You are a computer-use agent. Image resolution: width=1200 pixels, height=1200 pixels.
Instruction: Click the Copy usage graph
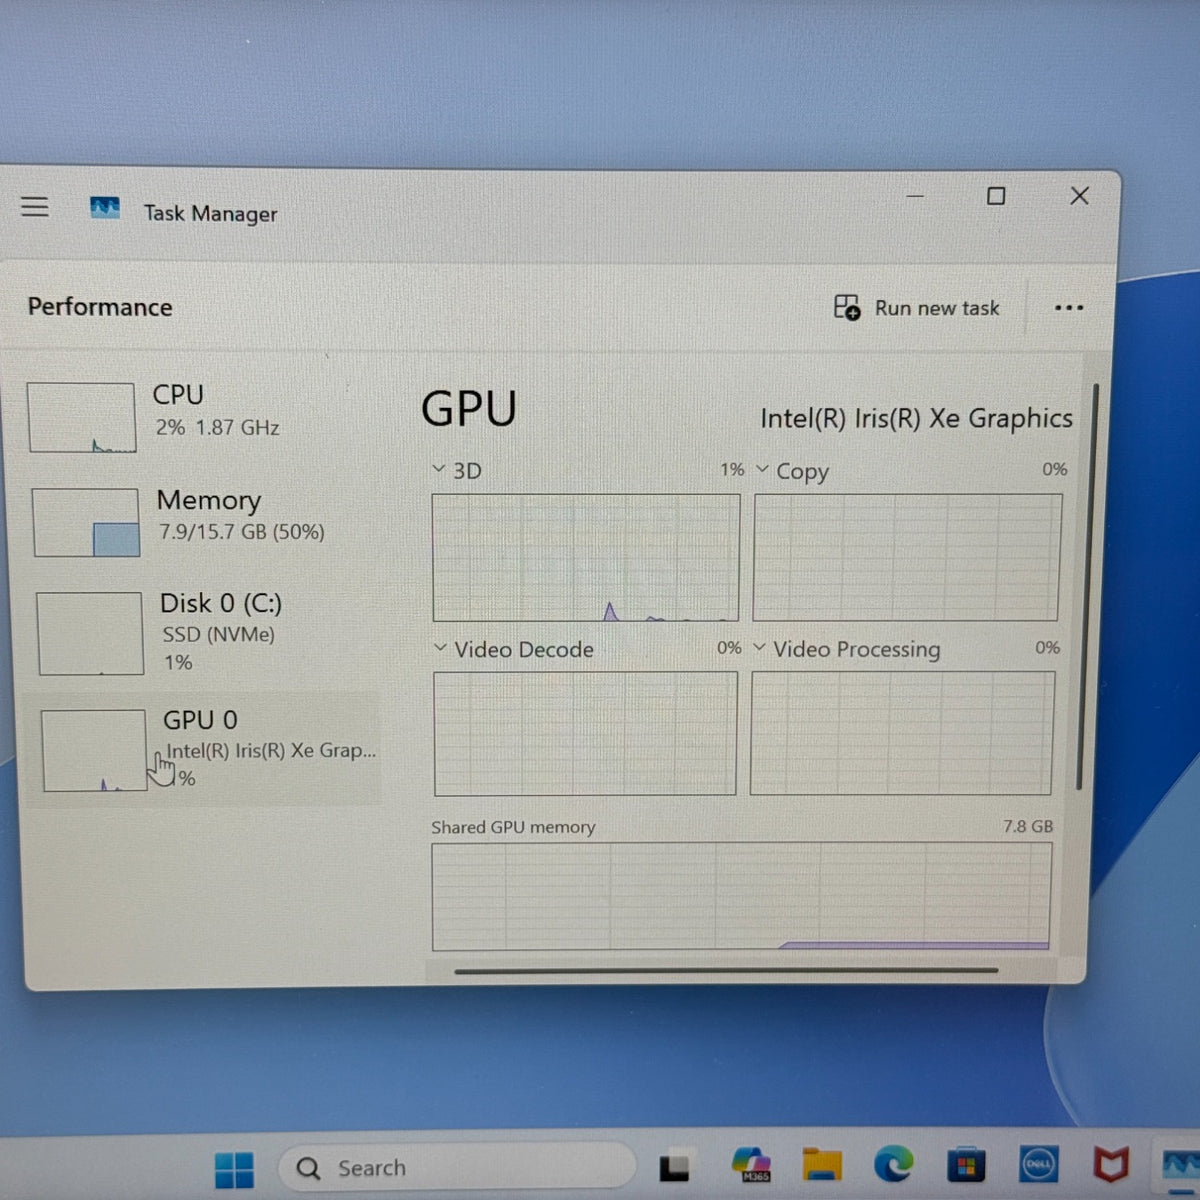coord(907,557)
